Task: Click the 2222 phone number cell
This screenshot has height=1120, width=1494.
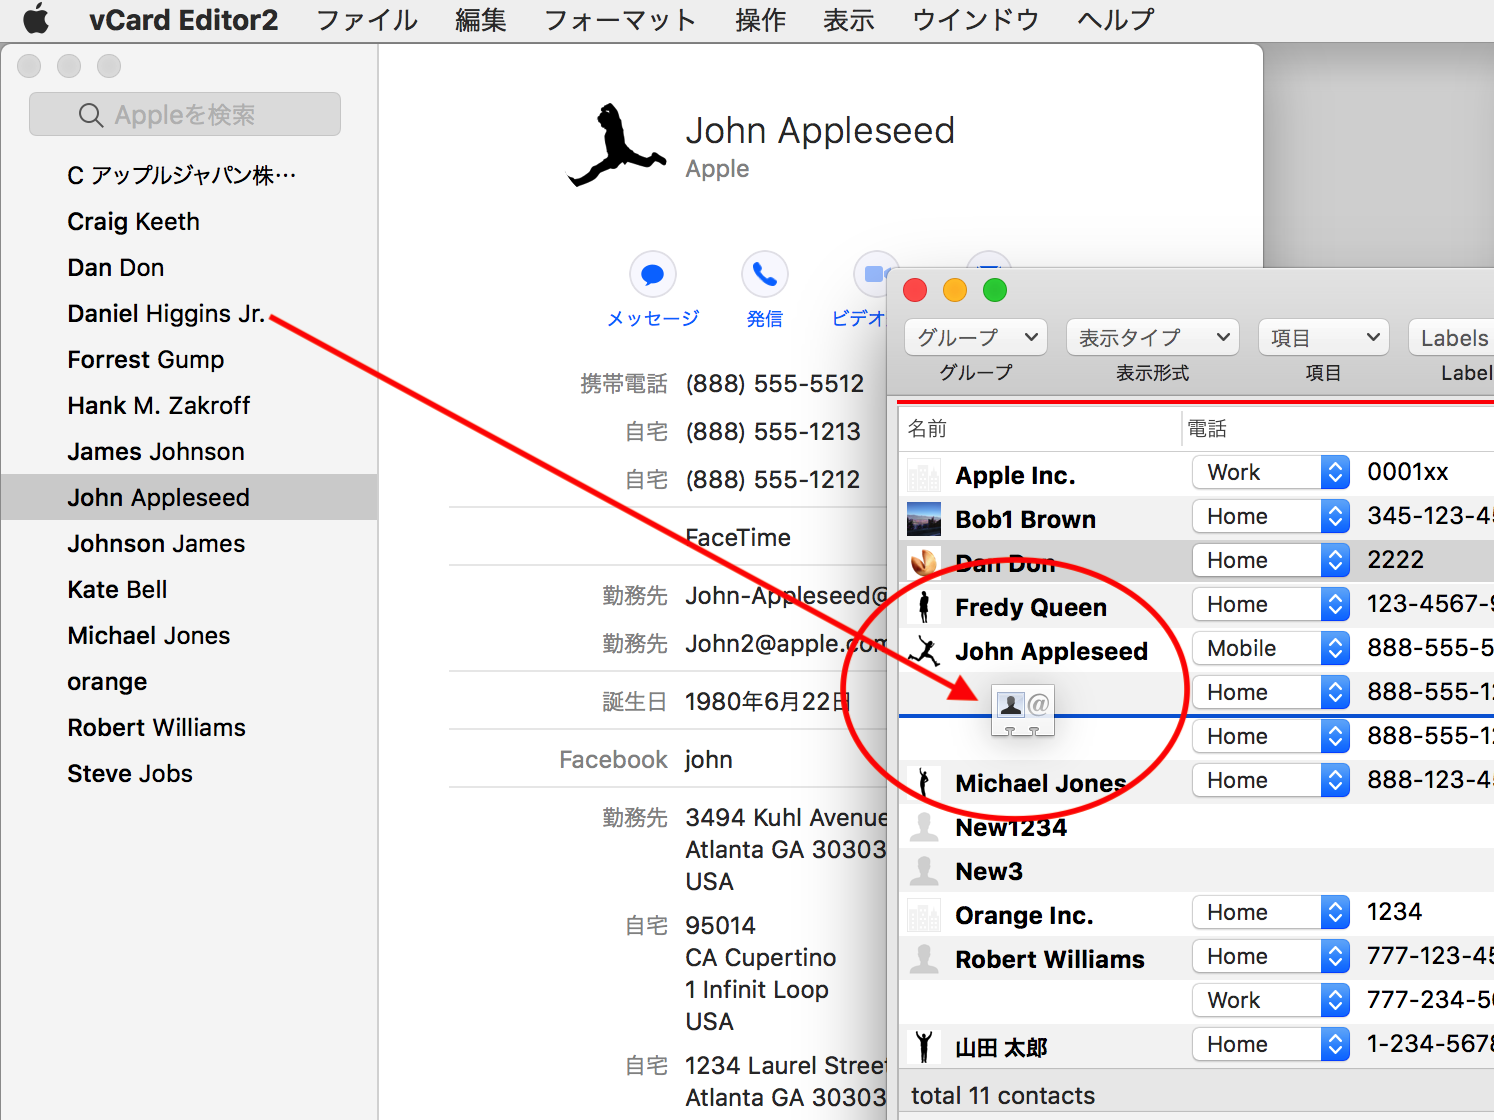Action: (1395, 560)
